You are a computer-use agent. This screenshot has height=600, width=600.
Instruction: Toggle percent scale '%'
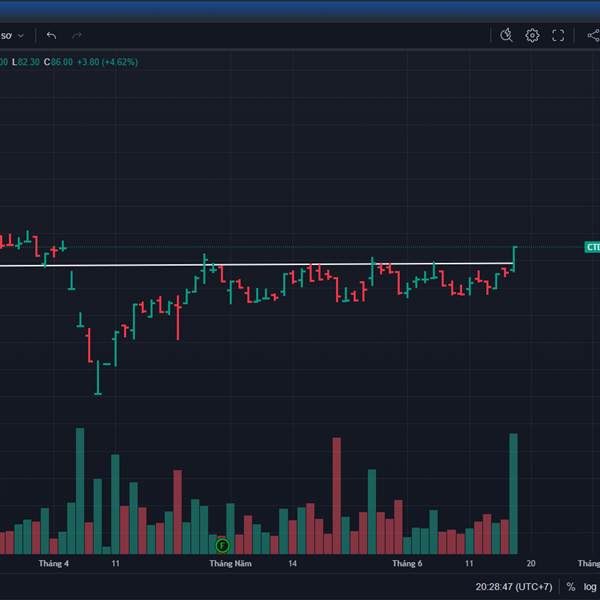pyautogui.click(x=571, y=587)
